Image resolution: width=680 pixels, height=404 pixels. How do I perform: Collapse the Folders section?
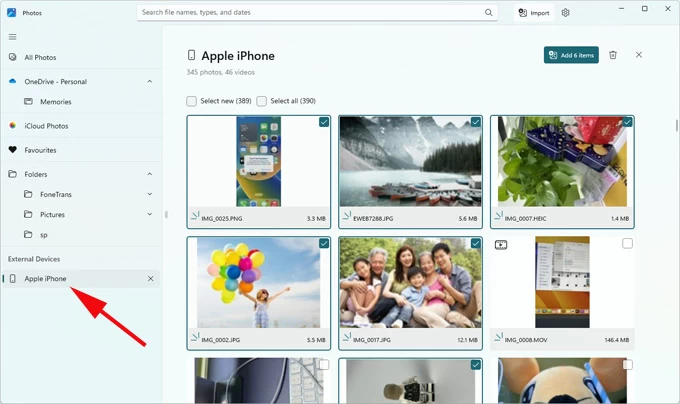click(x=150, y=174)
